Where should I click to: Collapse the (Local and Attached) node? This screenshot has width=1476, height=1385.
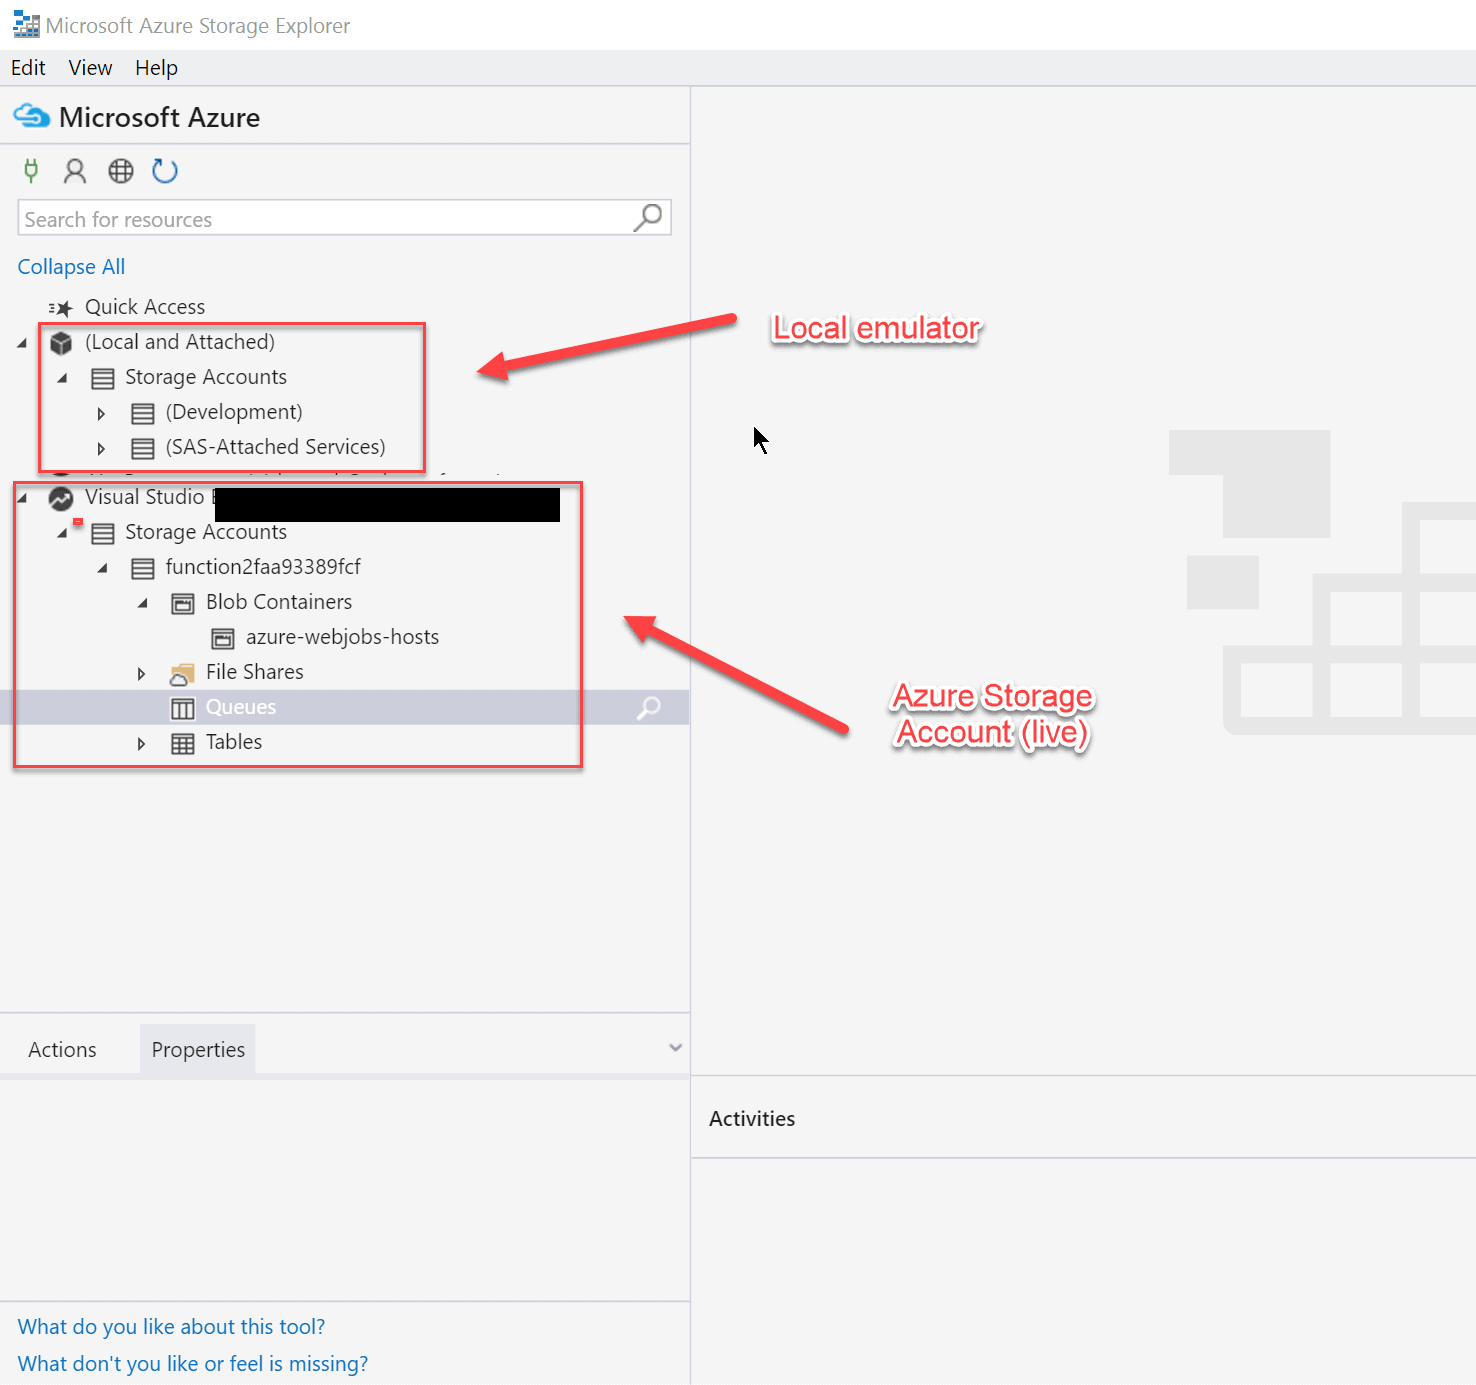click(22, 343)
